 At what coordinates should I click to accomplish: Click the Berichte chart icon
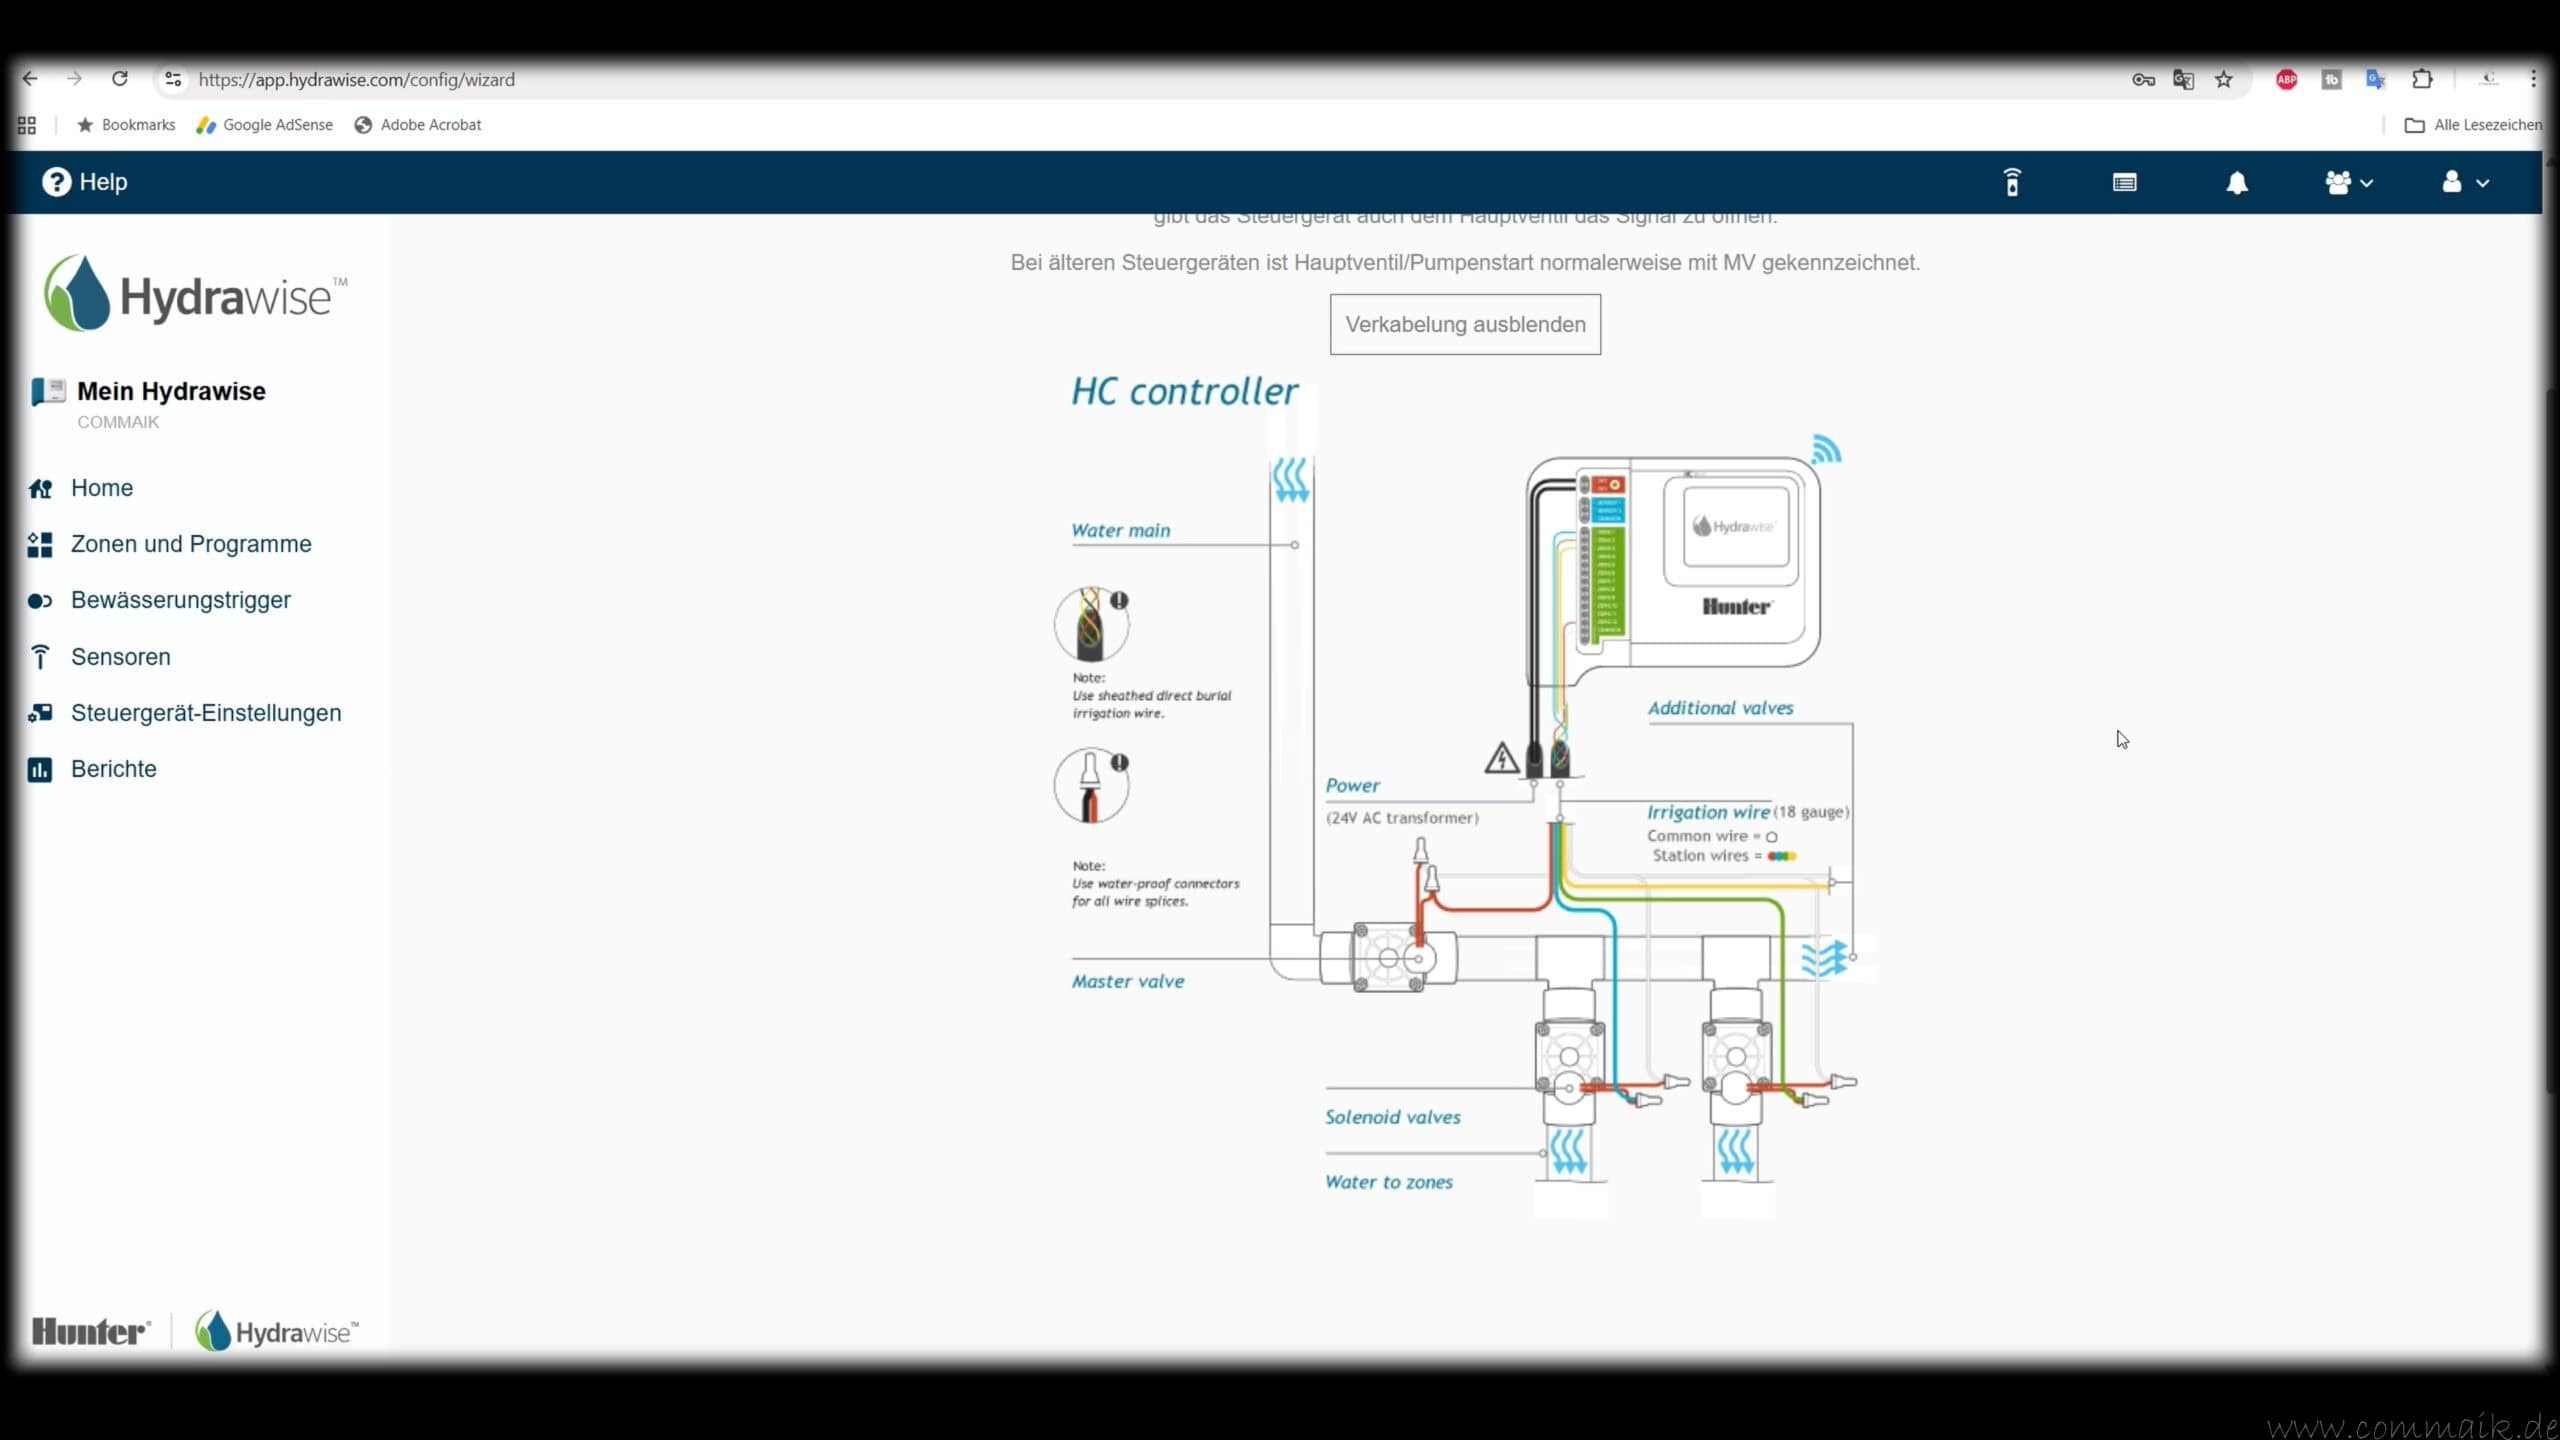[40, 769]
